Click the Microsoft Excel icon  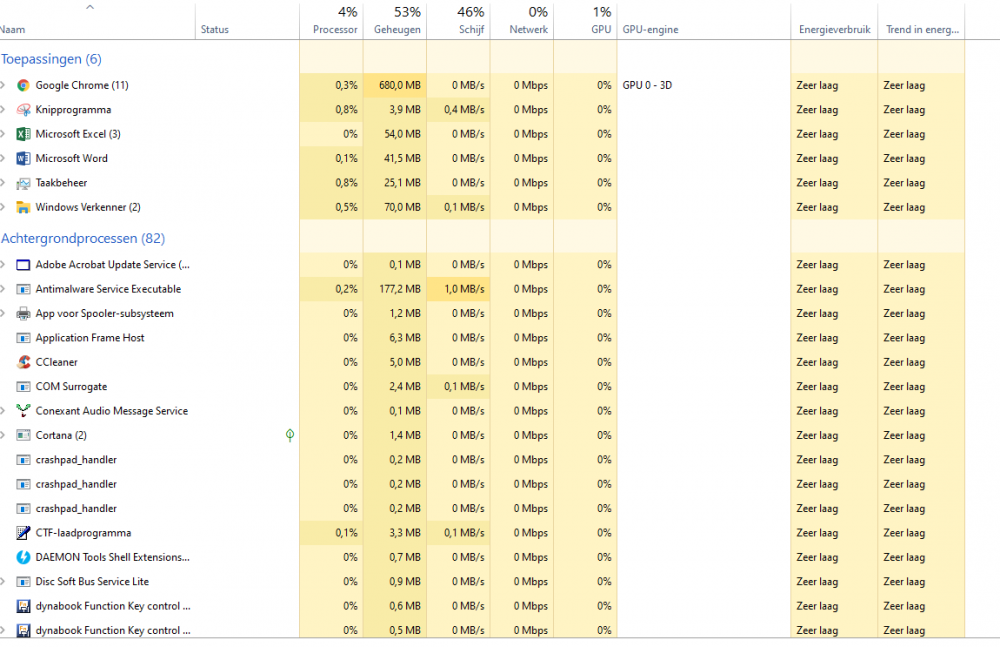pos(24,134)
